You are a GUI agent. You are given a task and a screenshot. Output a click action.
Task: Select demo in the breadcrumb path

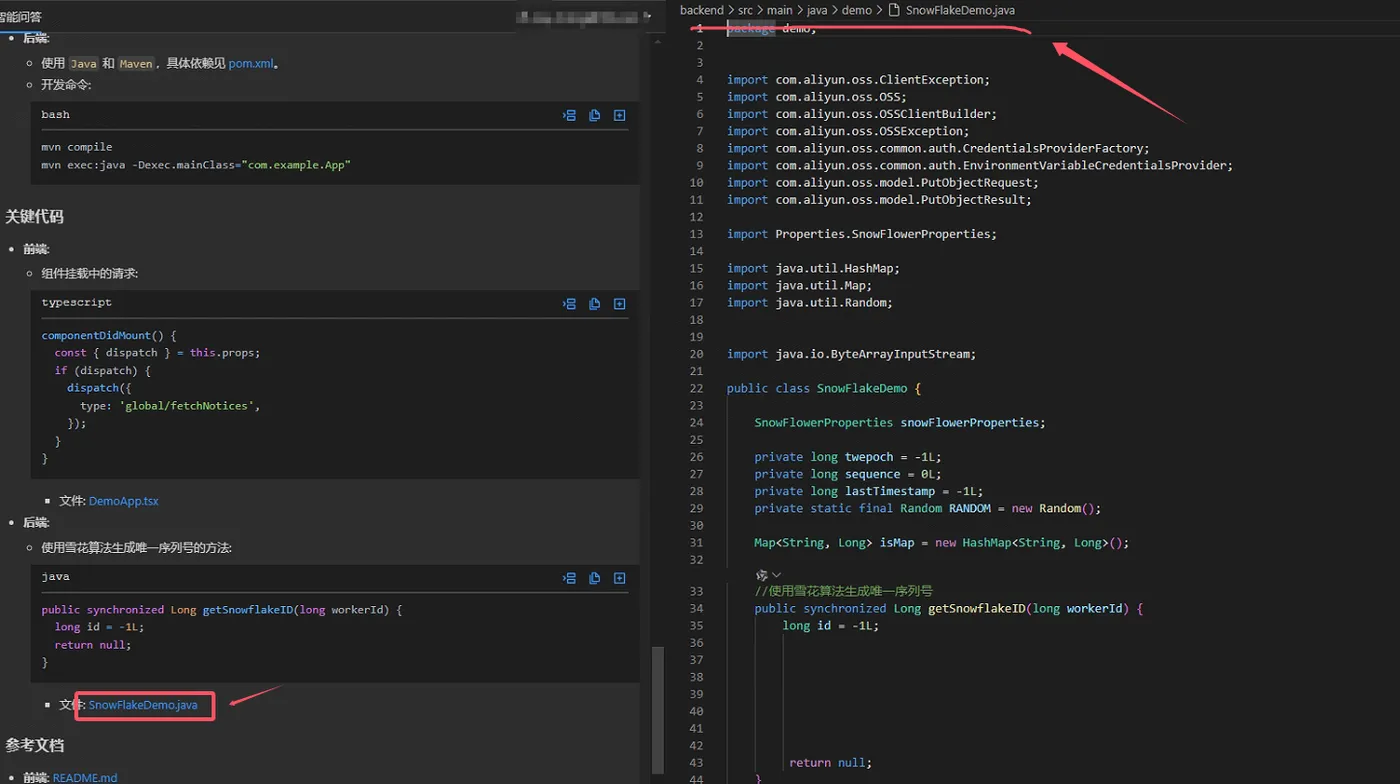857,10
